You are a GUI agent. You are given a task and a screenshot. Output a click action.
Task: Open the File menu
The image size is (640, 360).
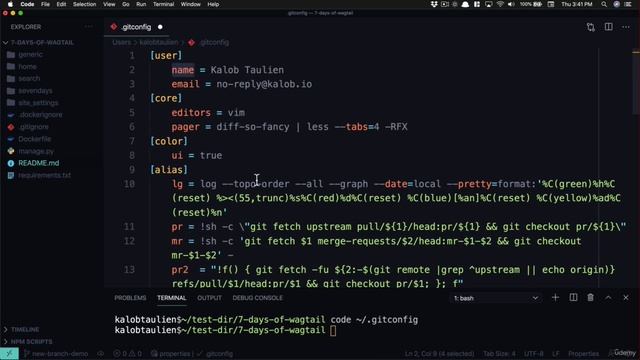45,4
